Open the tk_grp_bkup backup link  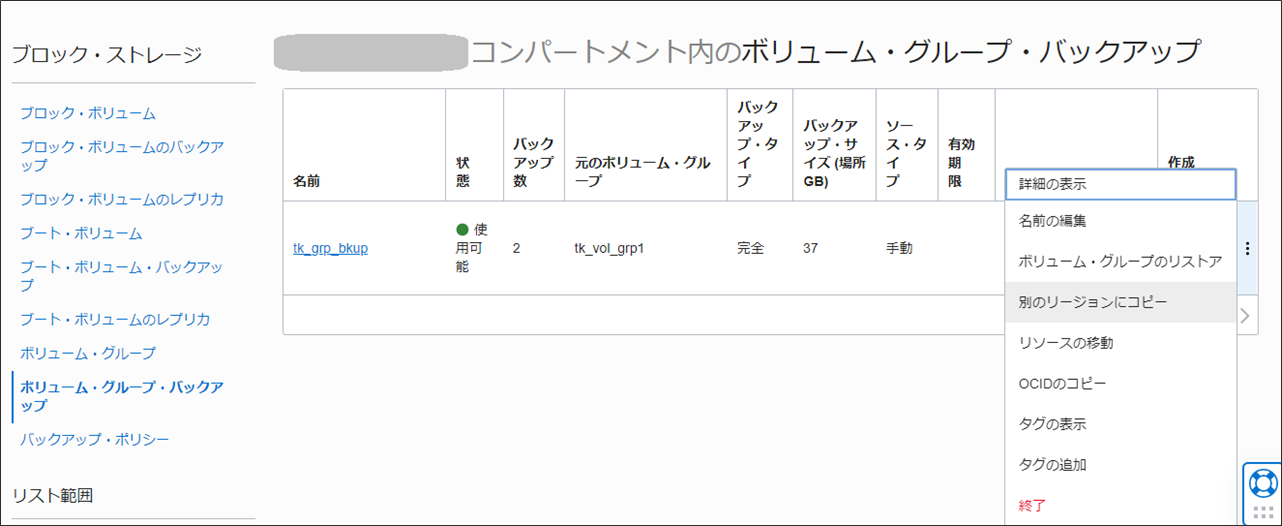coord(330,248)
